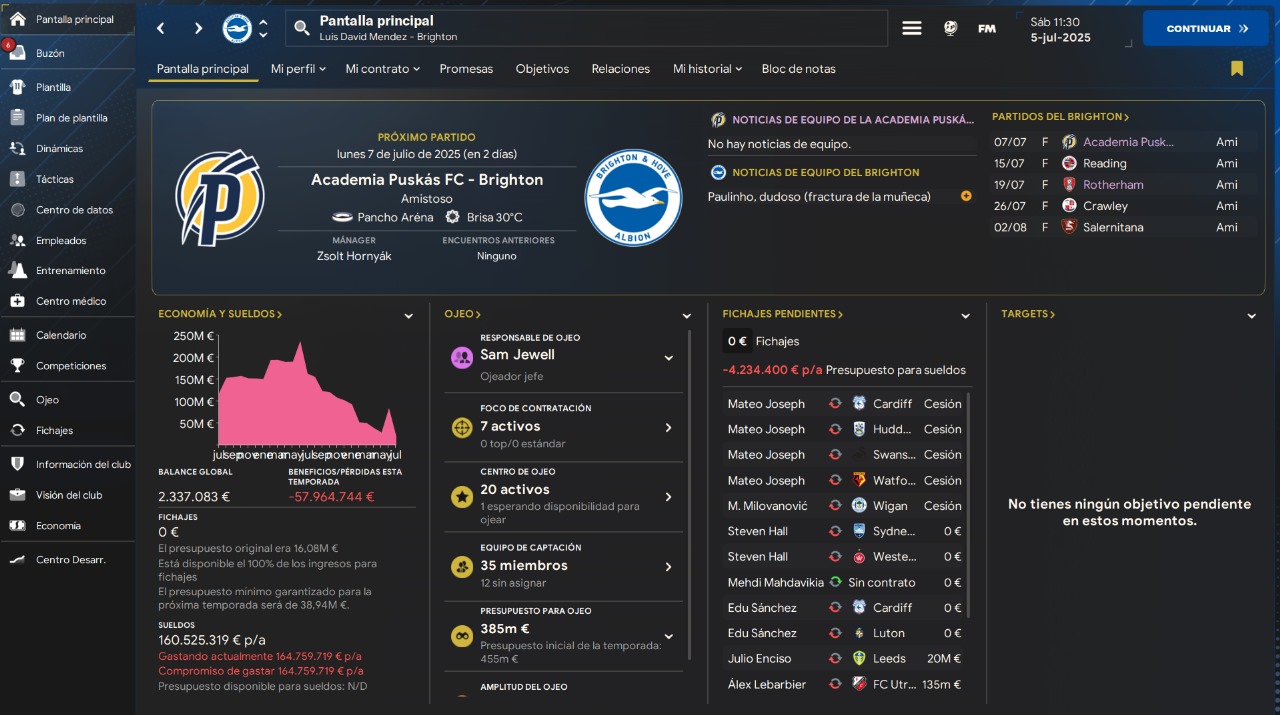Expand Presupuesto para ojeo 385m chevron
Screen dimensions: 1280x715
pos(669,636)
